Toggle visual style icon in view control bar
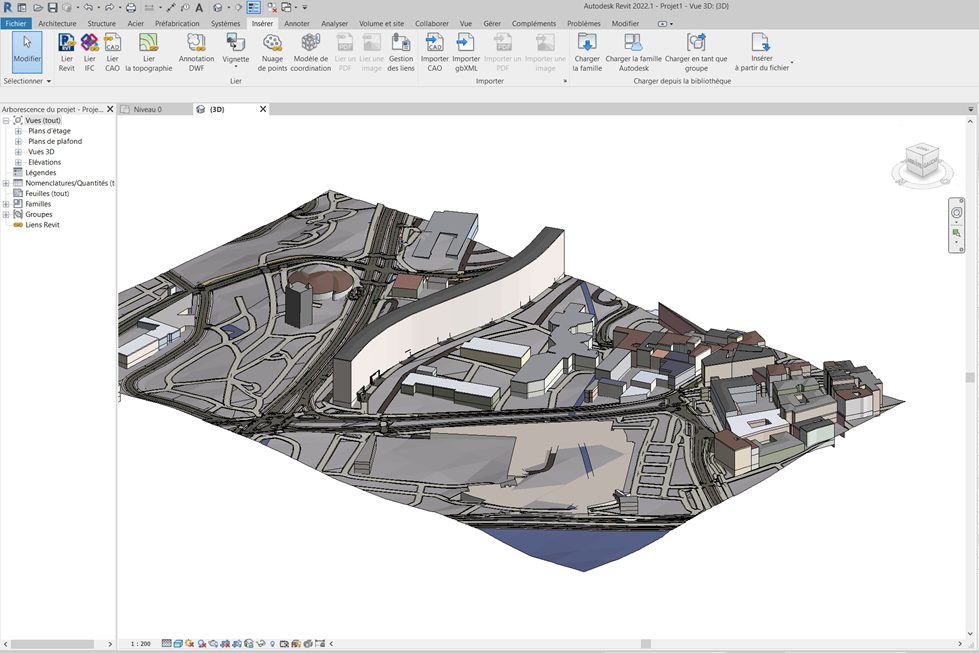 (178, 644)
